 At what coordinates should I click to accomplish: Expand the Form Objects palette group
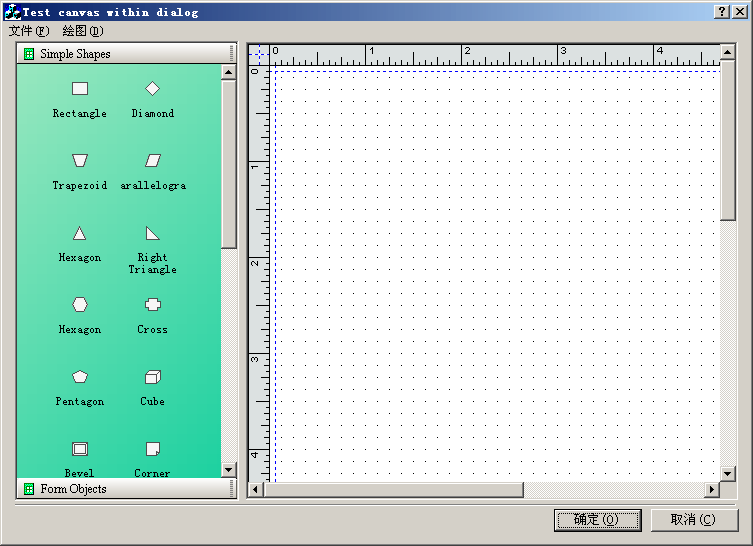tap(73, 489)
